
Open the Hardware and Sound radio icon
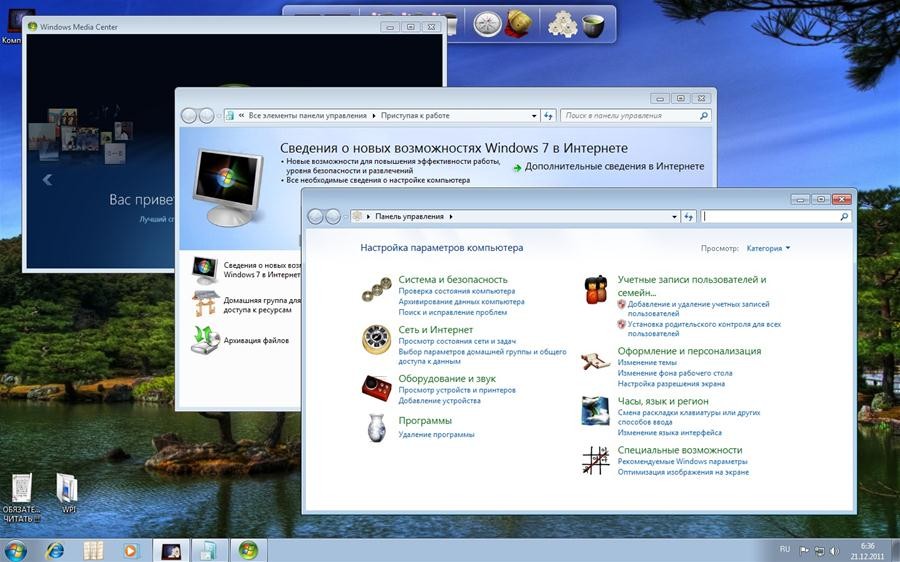coord(376,387)
